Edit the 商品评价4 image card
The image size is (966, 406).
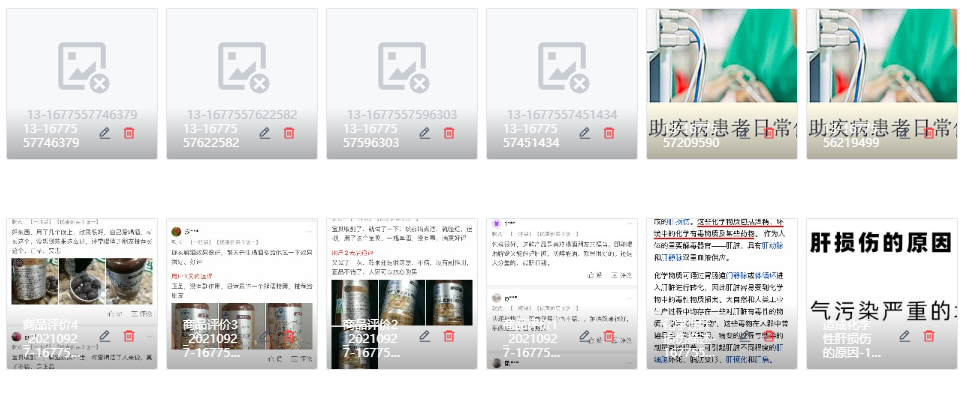coord(105,336)
